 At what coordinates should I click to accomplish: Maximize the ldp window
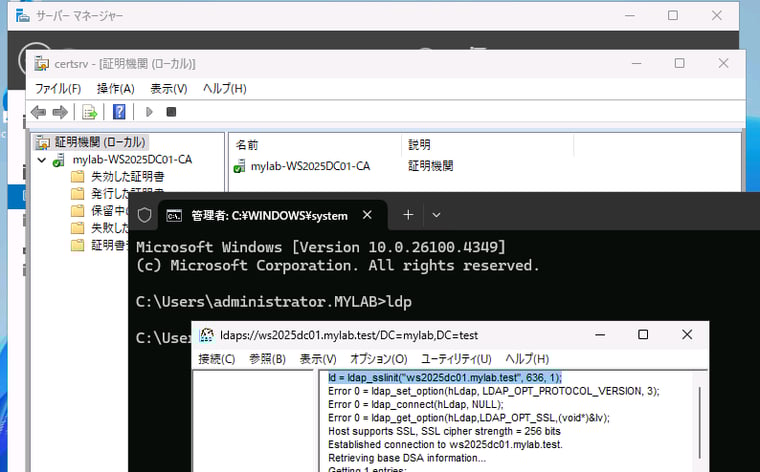tap(643, 334)
